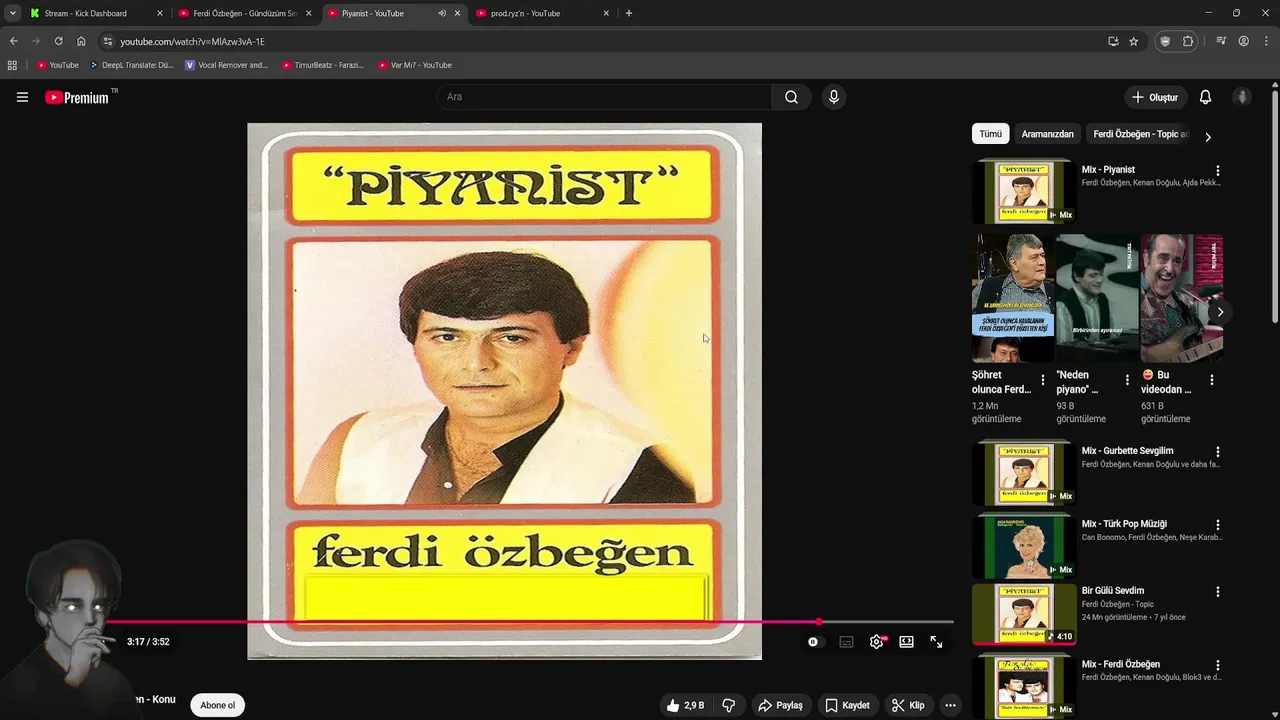1280x720 pixels.
Task: Click the YouTube search input field
Action: (603, 97)
